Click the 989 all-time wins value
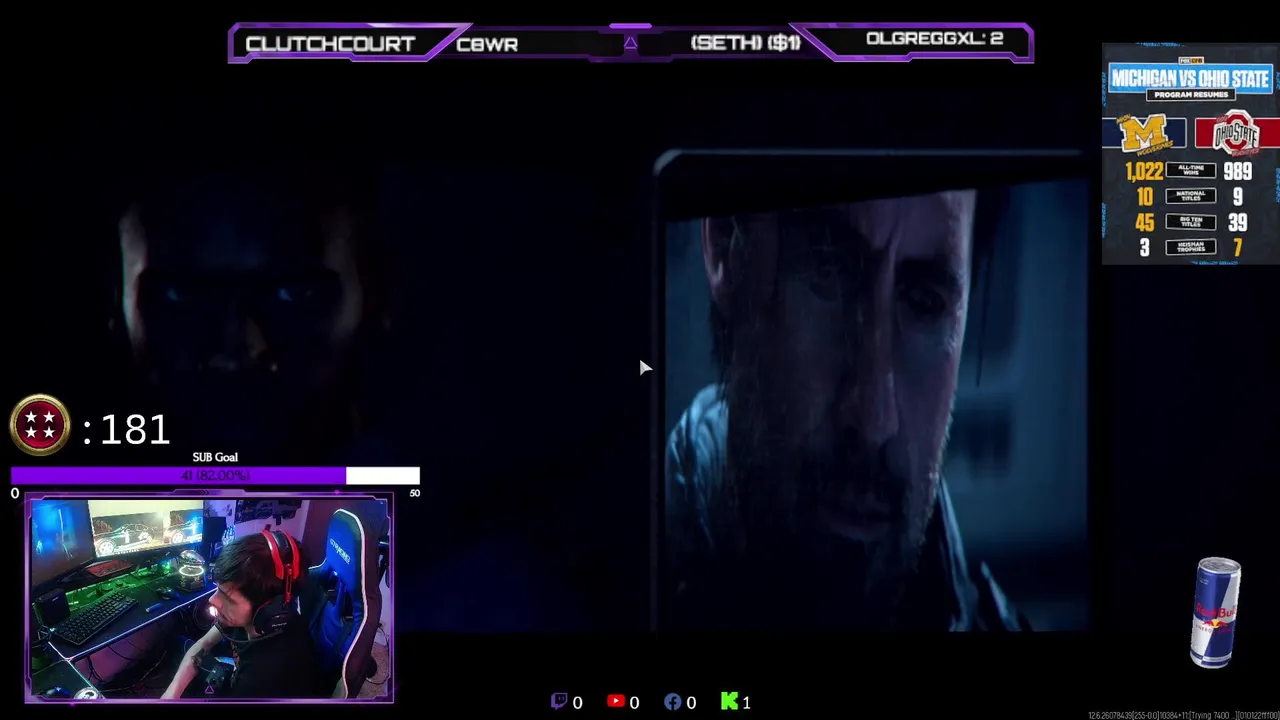Screen dimensions: 1280x720 point(1237,171)
